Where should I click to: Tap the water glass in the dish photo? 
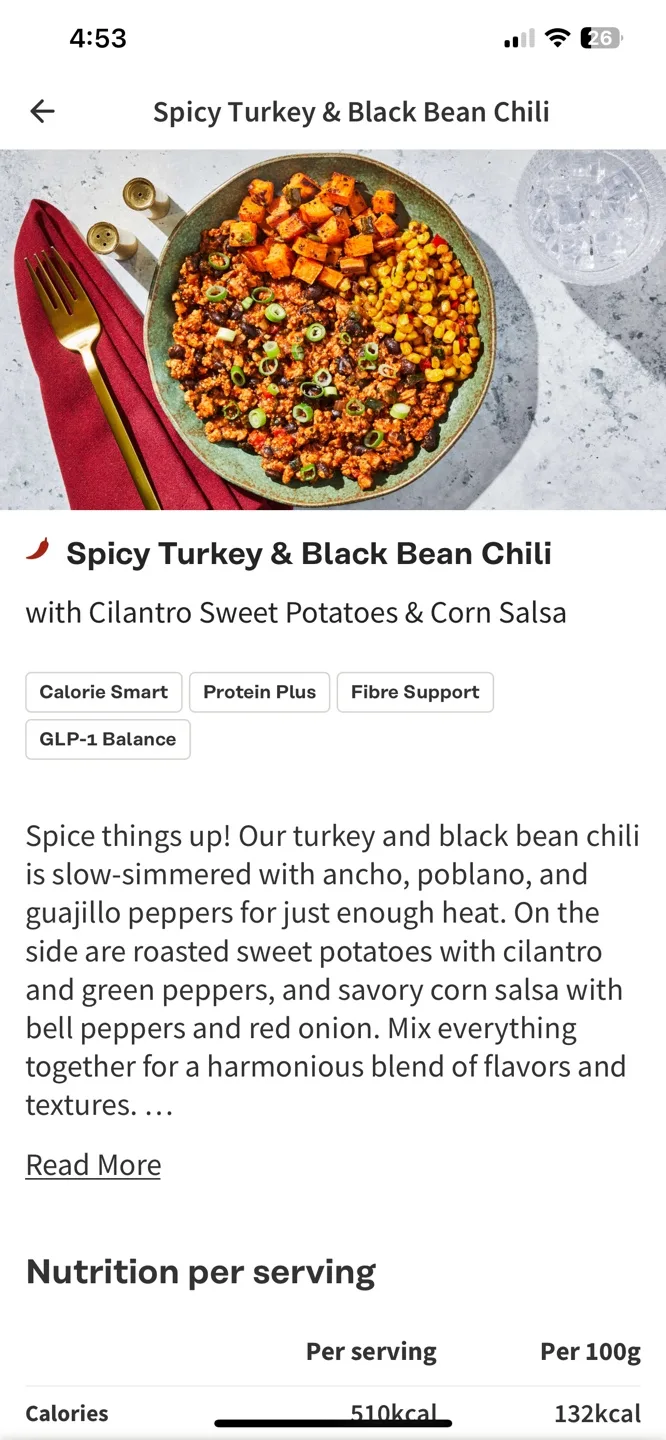pos(585,213)
